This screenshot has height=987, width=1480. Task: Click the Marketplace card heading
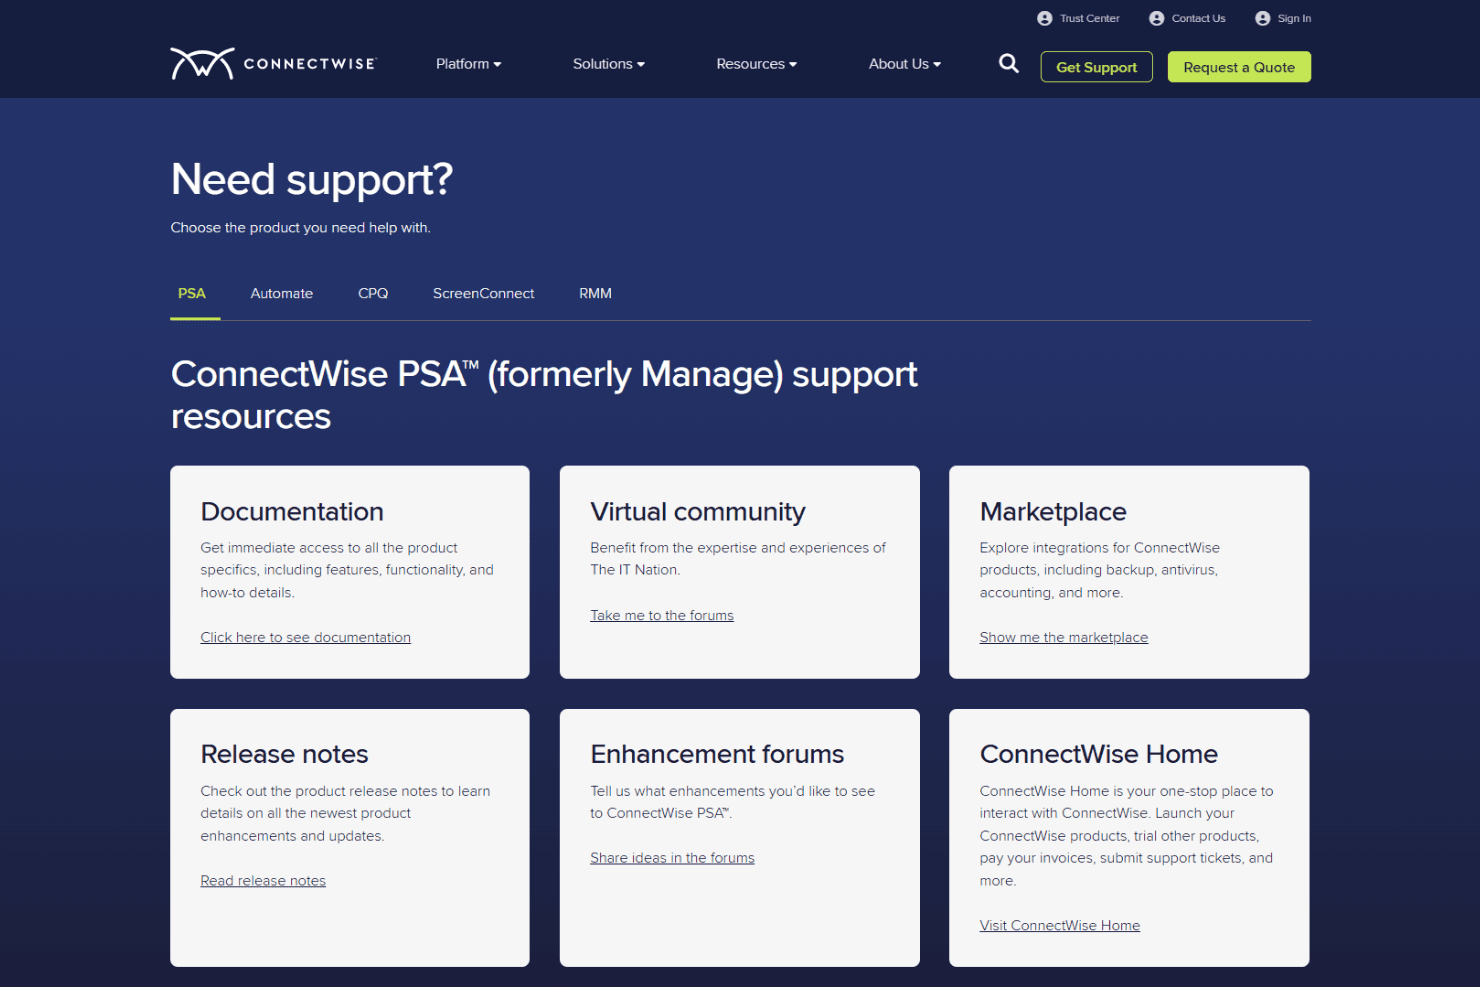(1053, 512)
